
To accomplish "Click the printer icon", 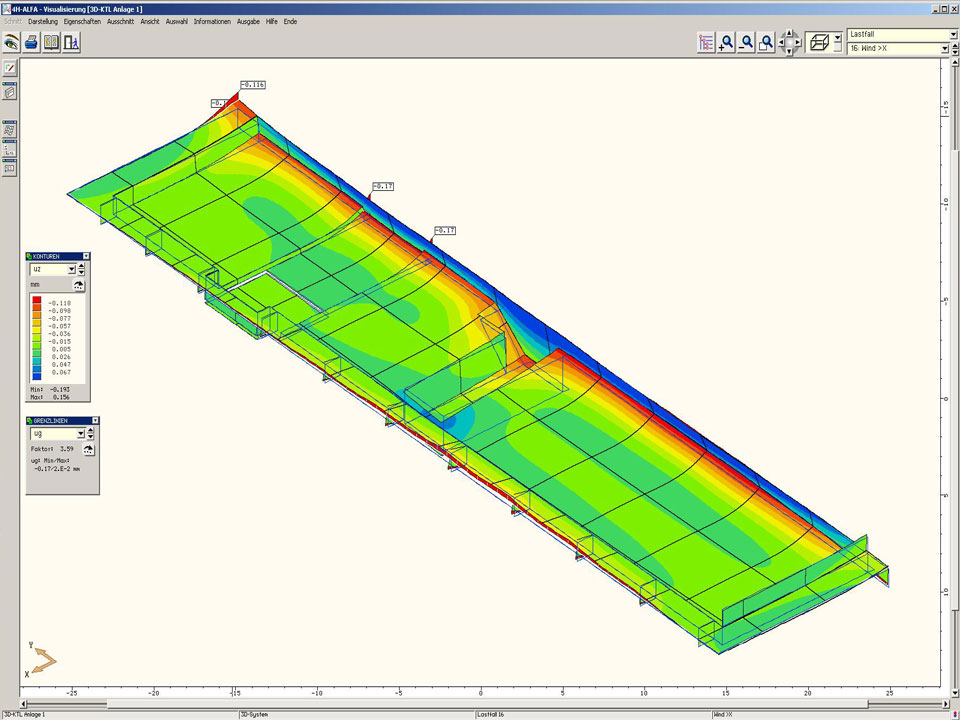I will [32, 42].
